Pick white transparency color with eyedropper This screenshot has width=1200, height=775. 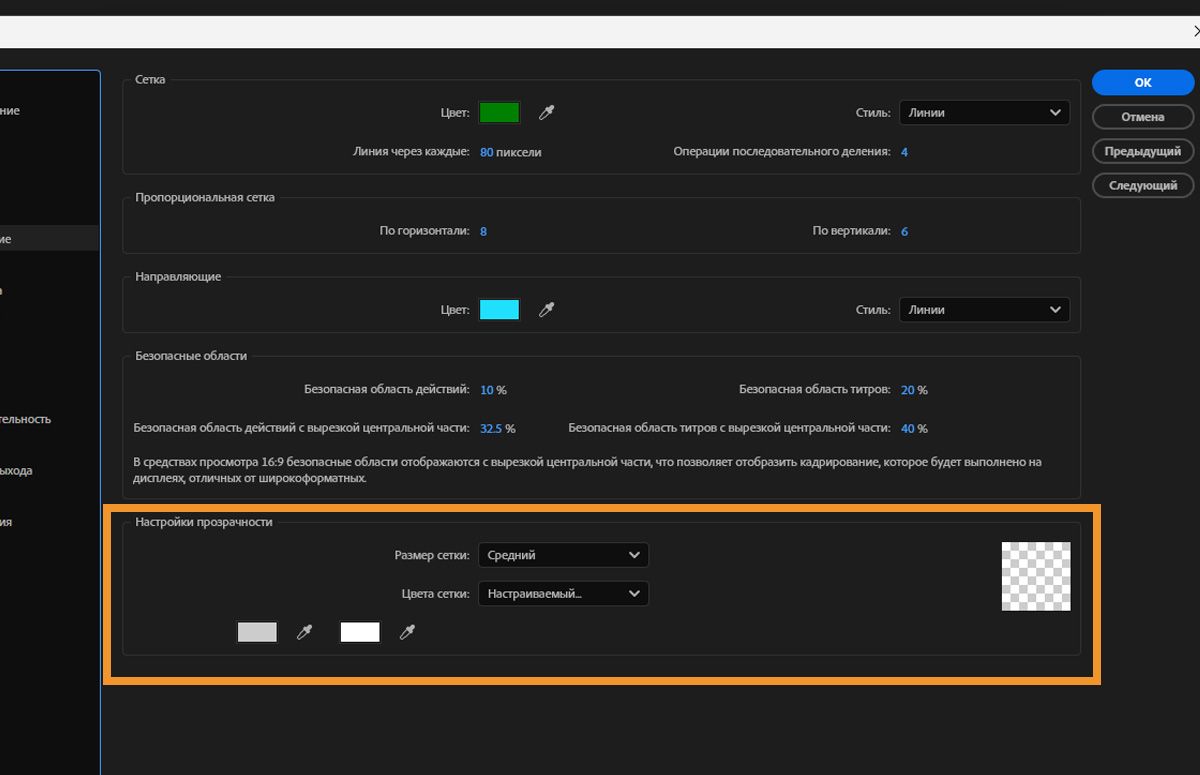tap(407, 632)
